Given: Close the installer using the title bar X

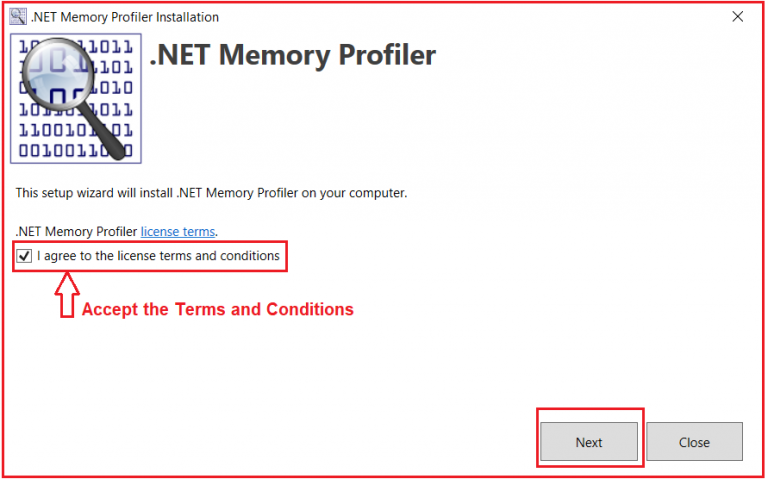Looking at the screenshot, I should pos(738,17).
